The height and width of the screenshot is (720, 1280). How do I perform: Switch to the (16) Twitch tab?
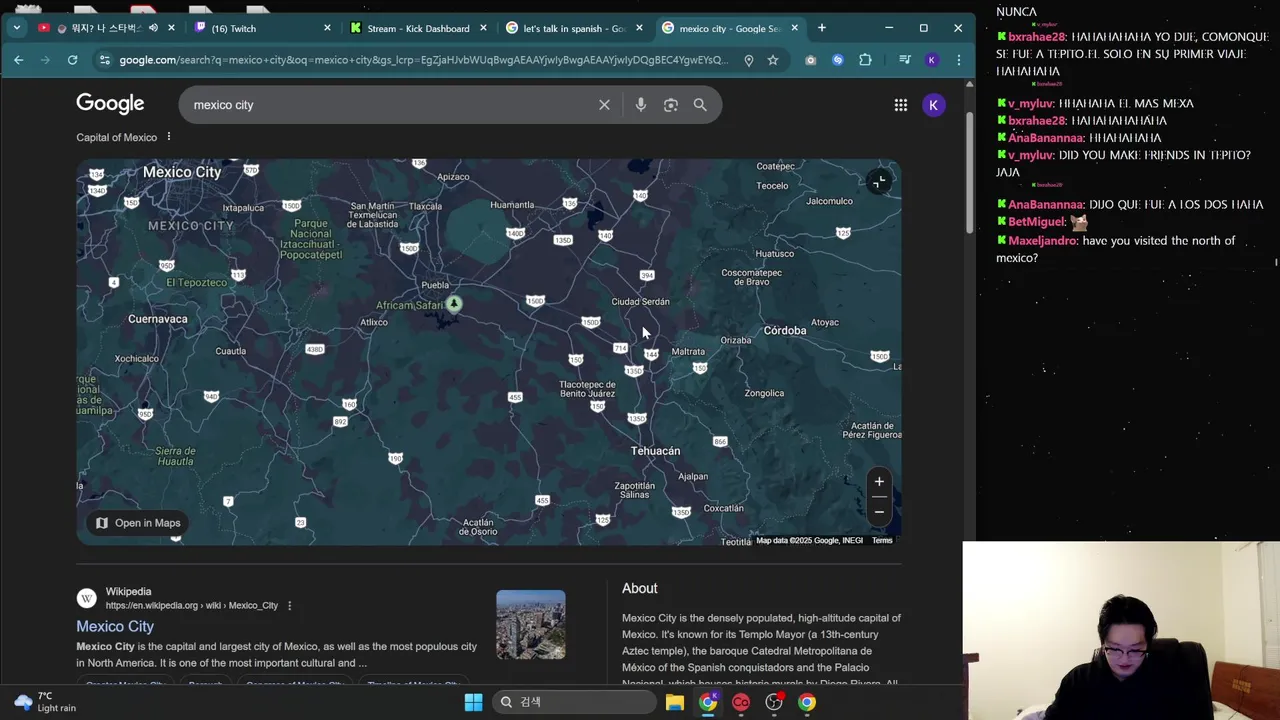[x=263, y=28]
